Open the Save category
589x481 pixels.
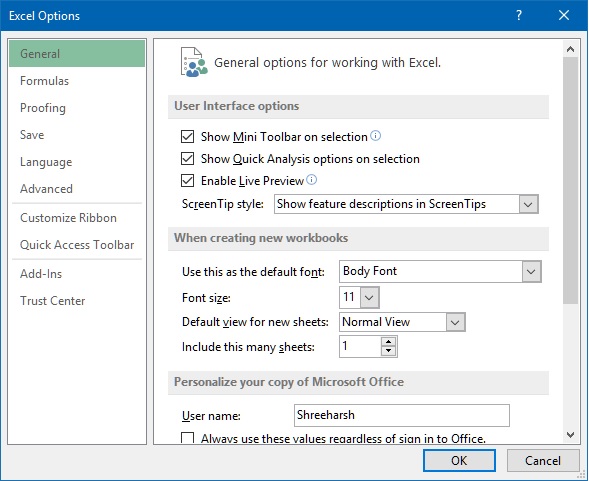pos(77,135)
